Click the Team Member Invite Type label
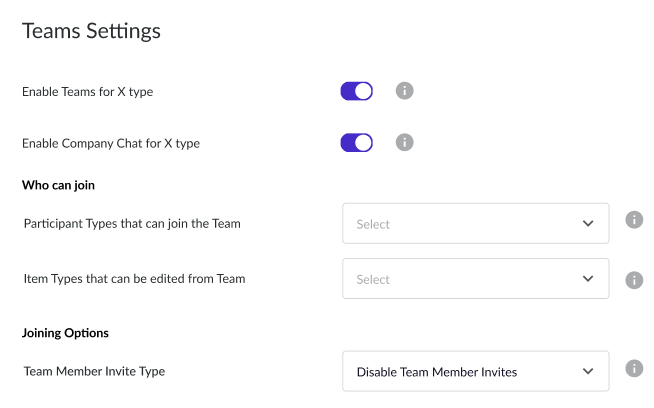654x408 pixels. coord(94,371)
